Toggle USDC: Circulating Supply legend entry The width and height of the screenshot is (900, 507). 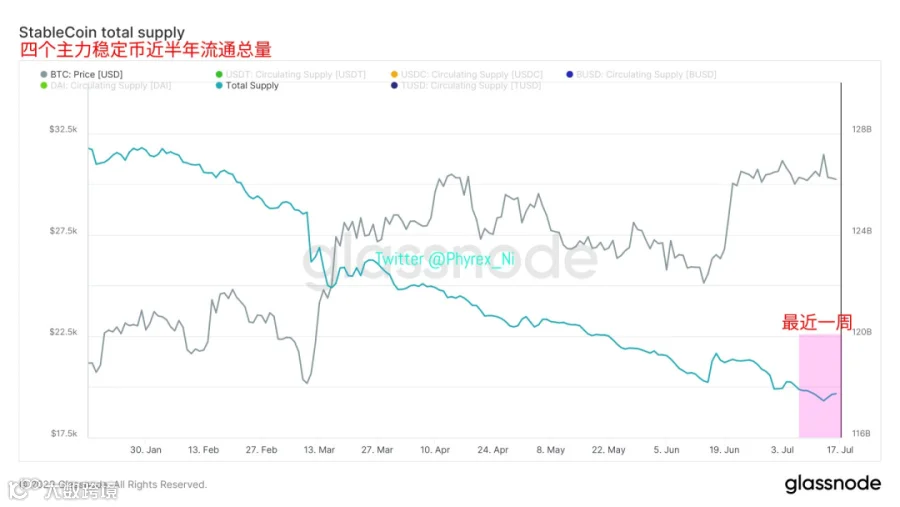[467, 74]
